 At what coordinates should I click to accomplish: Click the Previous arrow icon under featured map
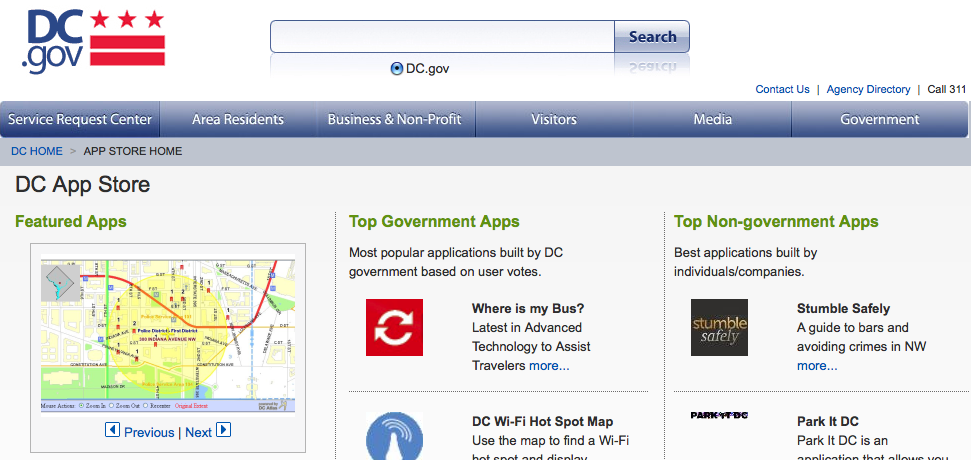pyautogui.click(x=112, y=429)
